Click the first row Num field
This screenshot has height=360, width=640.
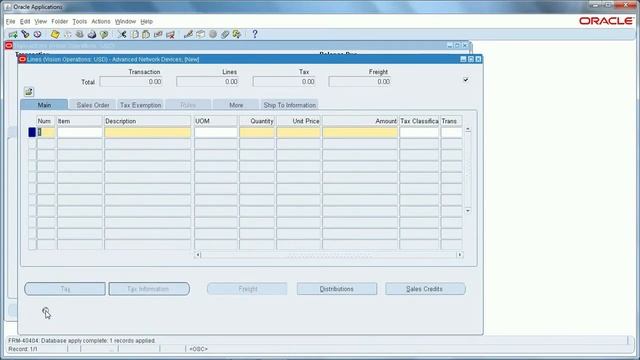click(46, 132)
